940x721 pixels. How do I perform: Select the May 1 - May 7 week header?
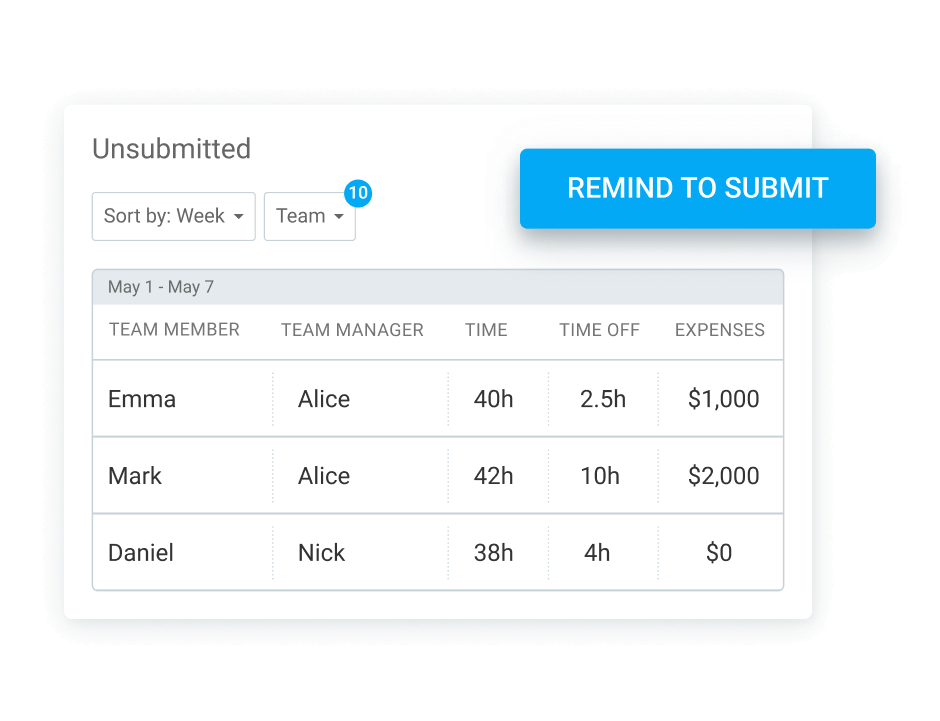tap(161, 287)
